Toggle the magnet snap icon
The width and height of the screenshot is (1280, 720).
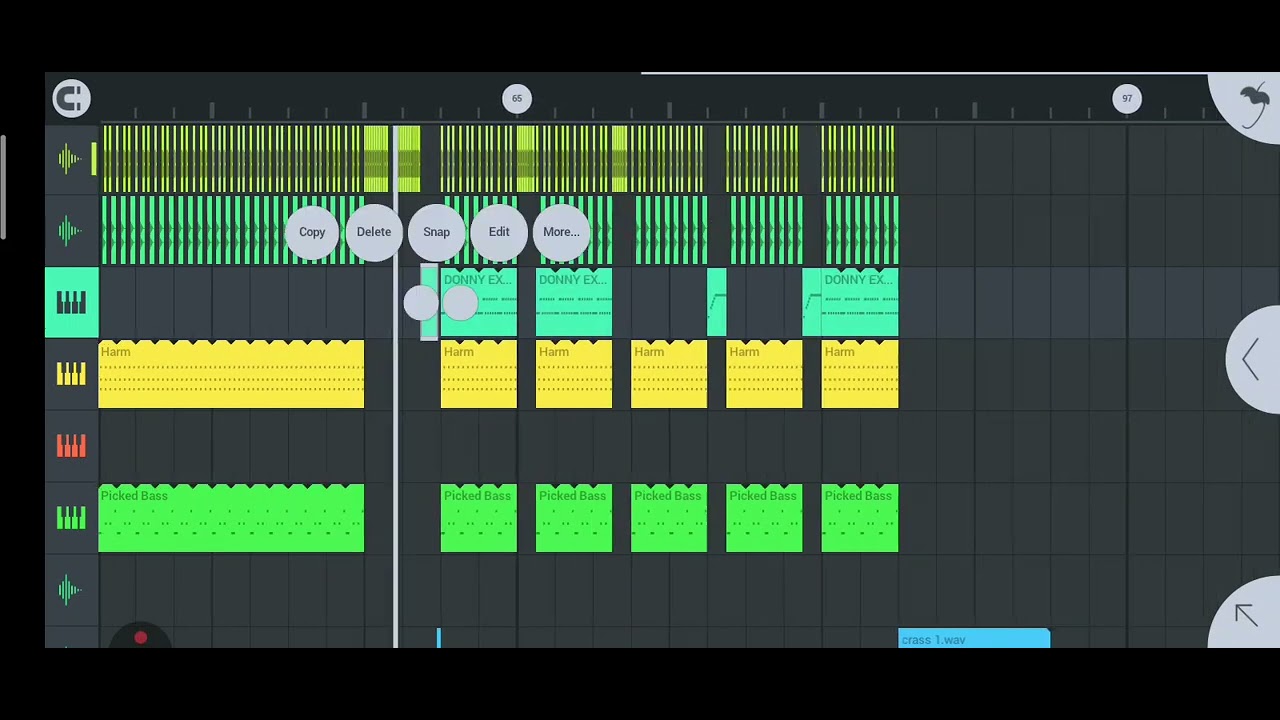(x=71, y=98)
